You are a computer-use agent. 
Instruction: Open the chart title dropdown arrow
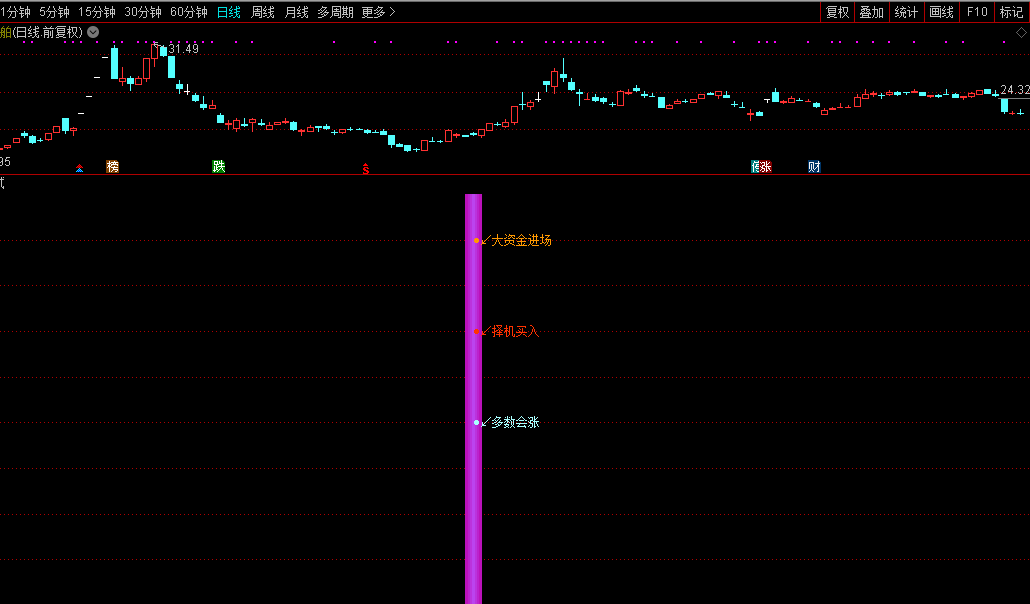pos(93,32)
